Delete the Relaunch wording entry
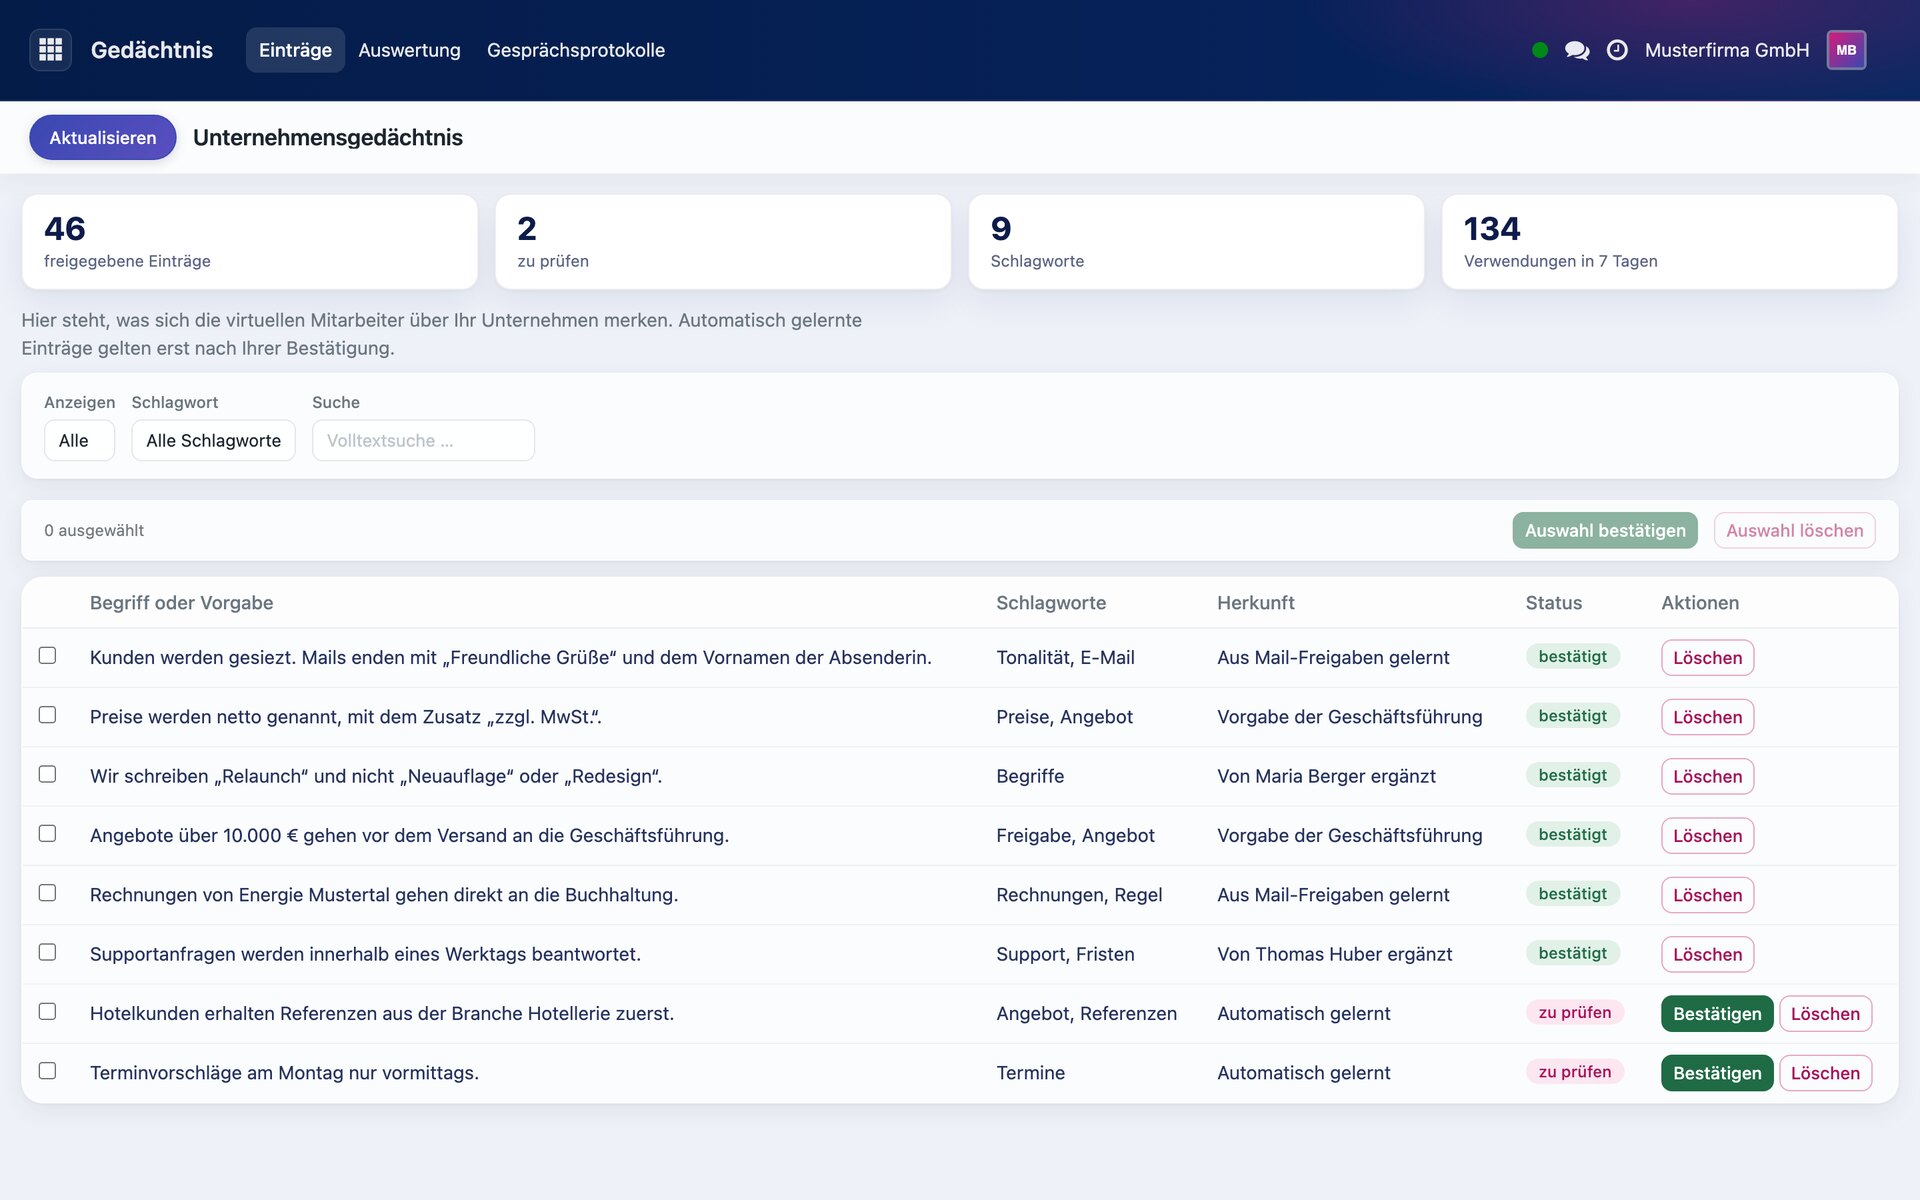The width and height of the screenshot is (1920, 1200). click(1707, 776)
